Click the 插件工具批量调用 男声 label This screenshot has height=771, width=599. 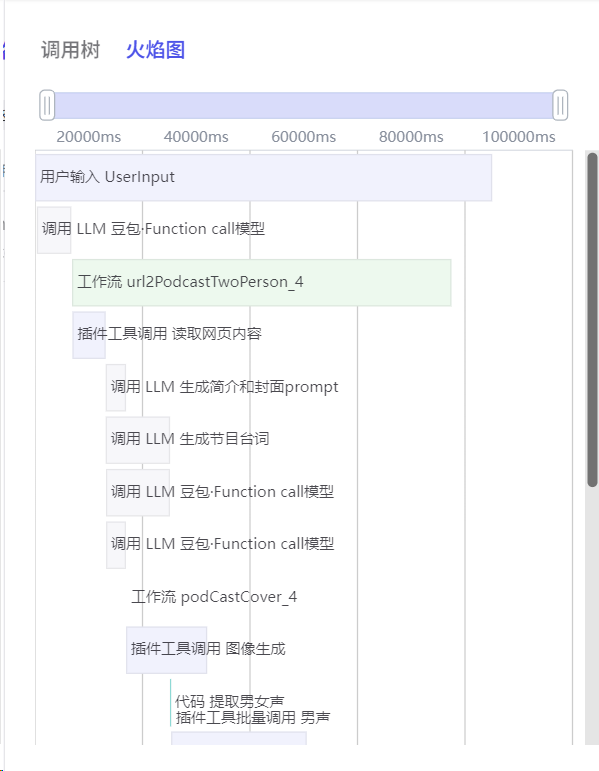[253, 717]
